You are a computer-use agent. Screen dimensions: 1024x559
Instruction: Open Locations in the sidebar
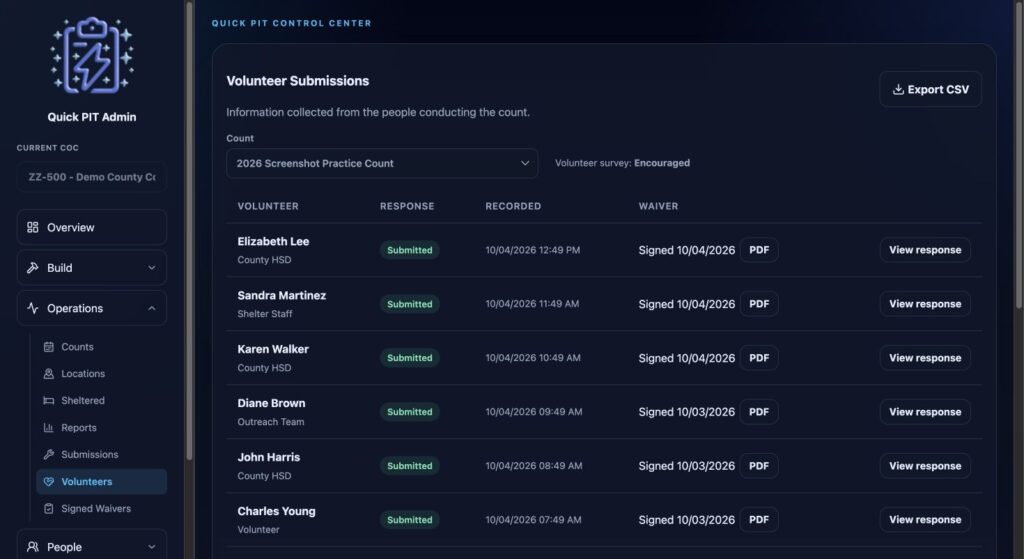click(101, 374)
